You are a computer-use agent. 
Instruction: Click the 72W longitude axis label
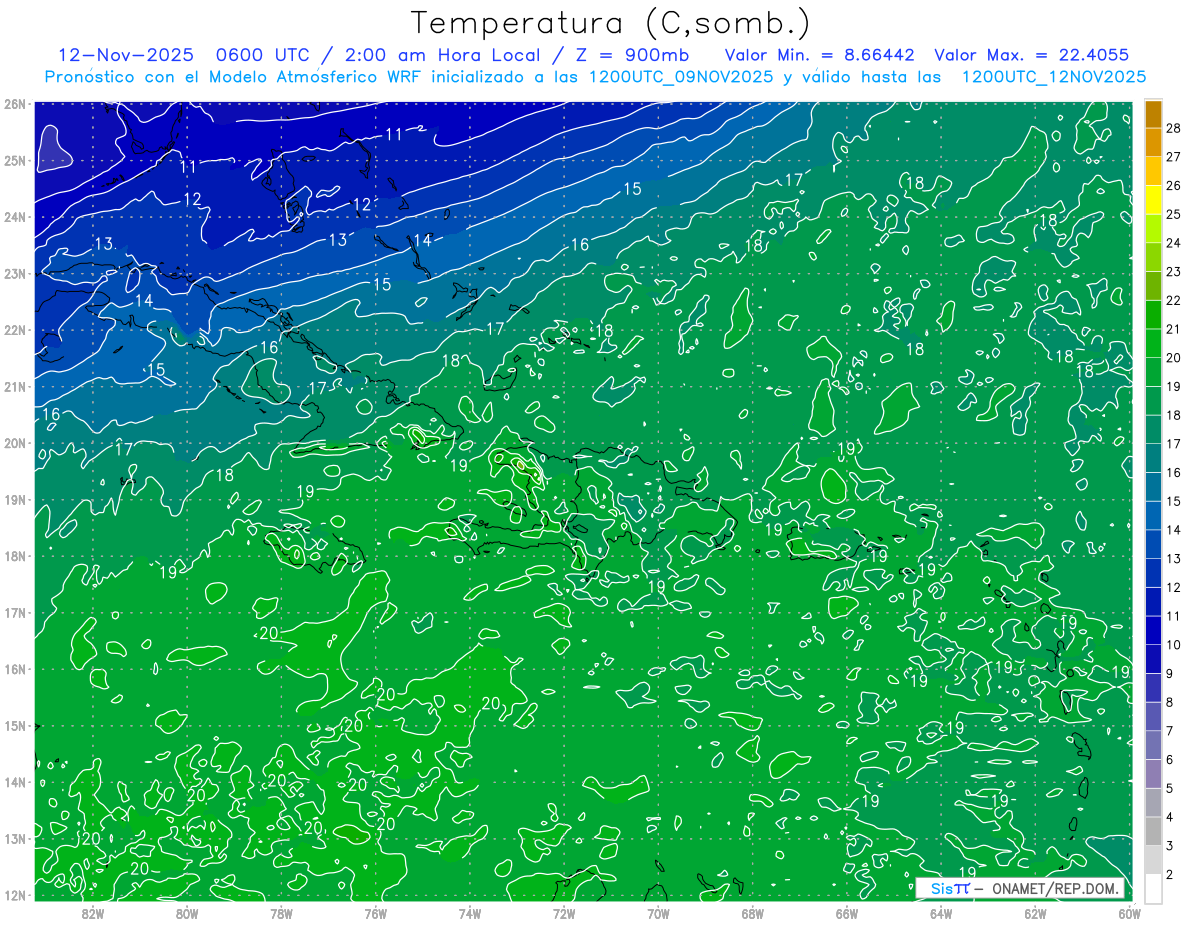pos(564,913)
